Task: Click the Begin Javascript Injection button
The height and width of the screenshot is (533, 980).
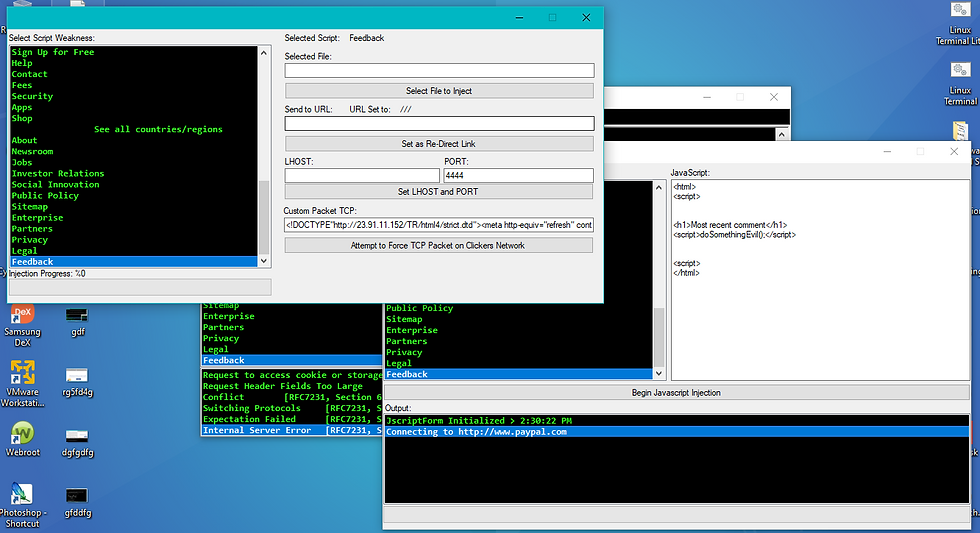Action: pos(676,393)
